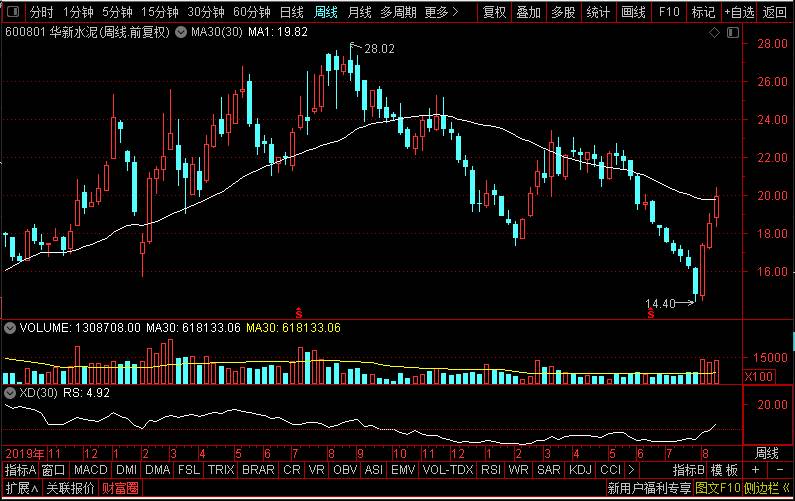Select the CCI indicator

tap(610, 470)
